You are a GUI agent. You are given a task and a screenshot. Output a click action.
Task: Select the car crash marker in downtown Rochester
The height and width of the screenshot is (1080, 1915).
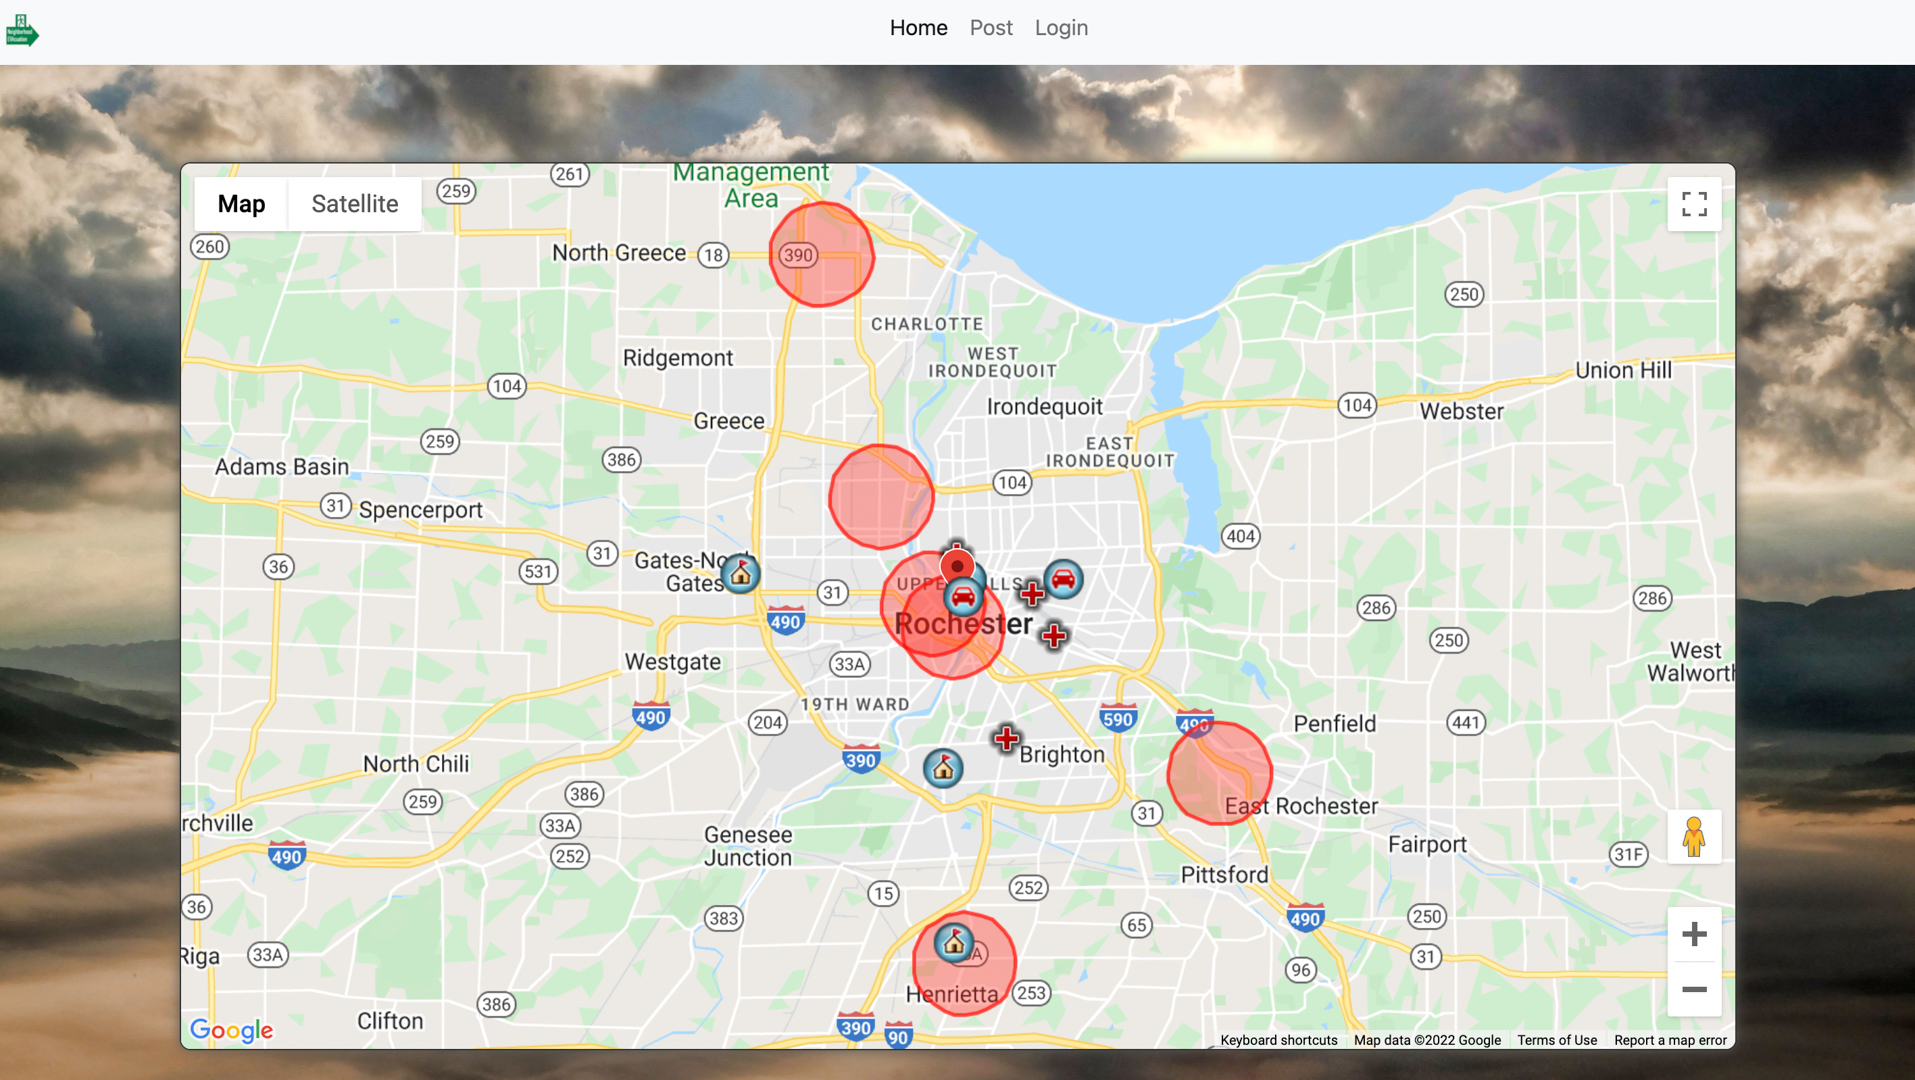pos(963,596)
